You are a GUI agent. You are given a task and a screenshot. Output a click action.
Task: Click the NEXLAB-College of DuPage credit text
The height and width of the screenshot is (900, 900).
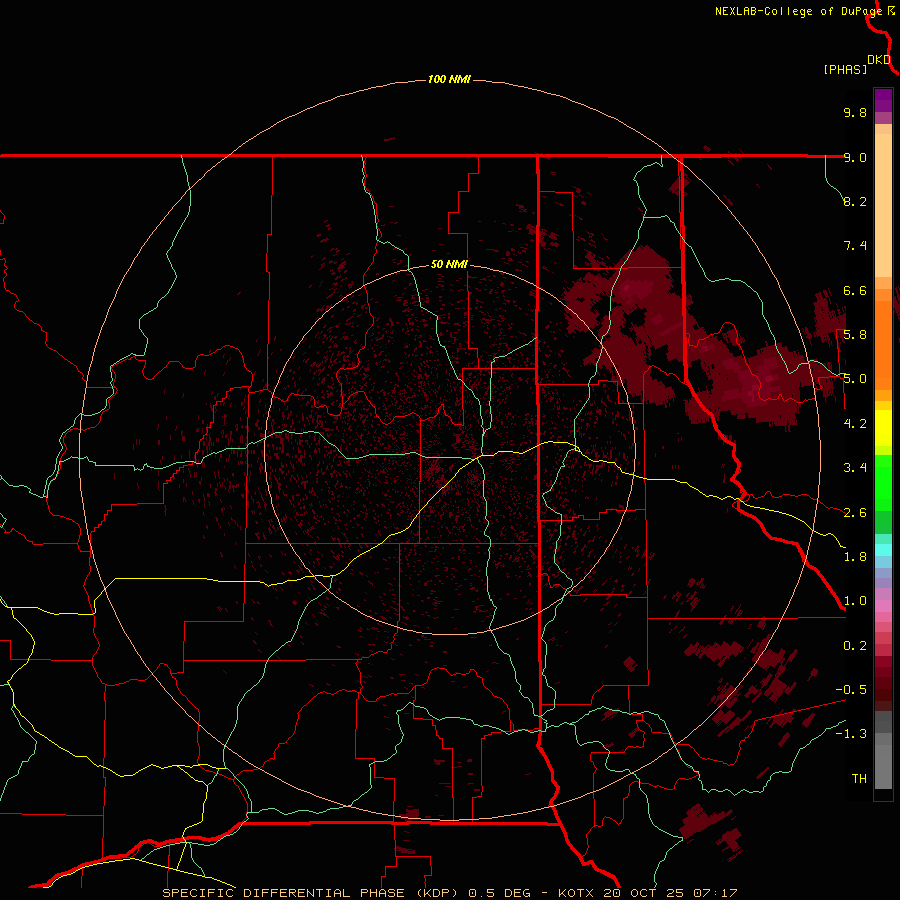(x=798, y=11)
